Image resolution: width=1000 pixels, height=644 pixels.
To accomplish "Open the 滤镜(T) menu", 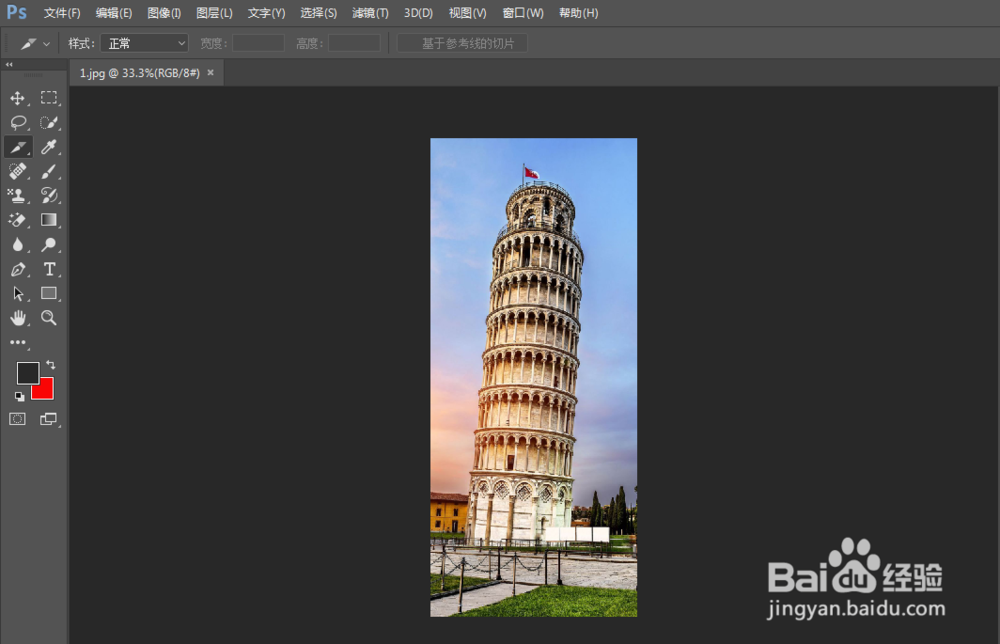I will coord(370,13).
